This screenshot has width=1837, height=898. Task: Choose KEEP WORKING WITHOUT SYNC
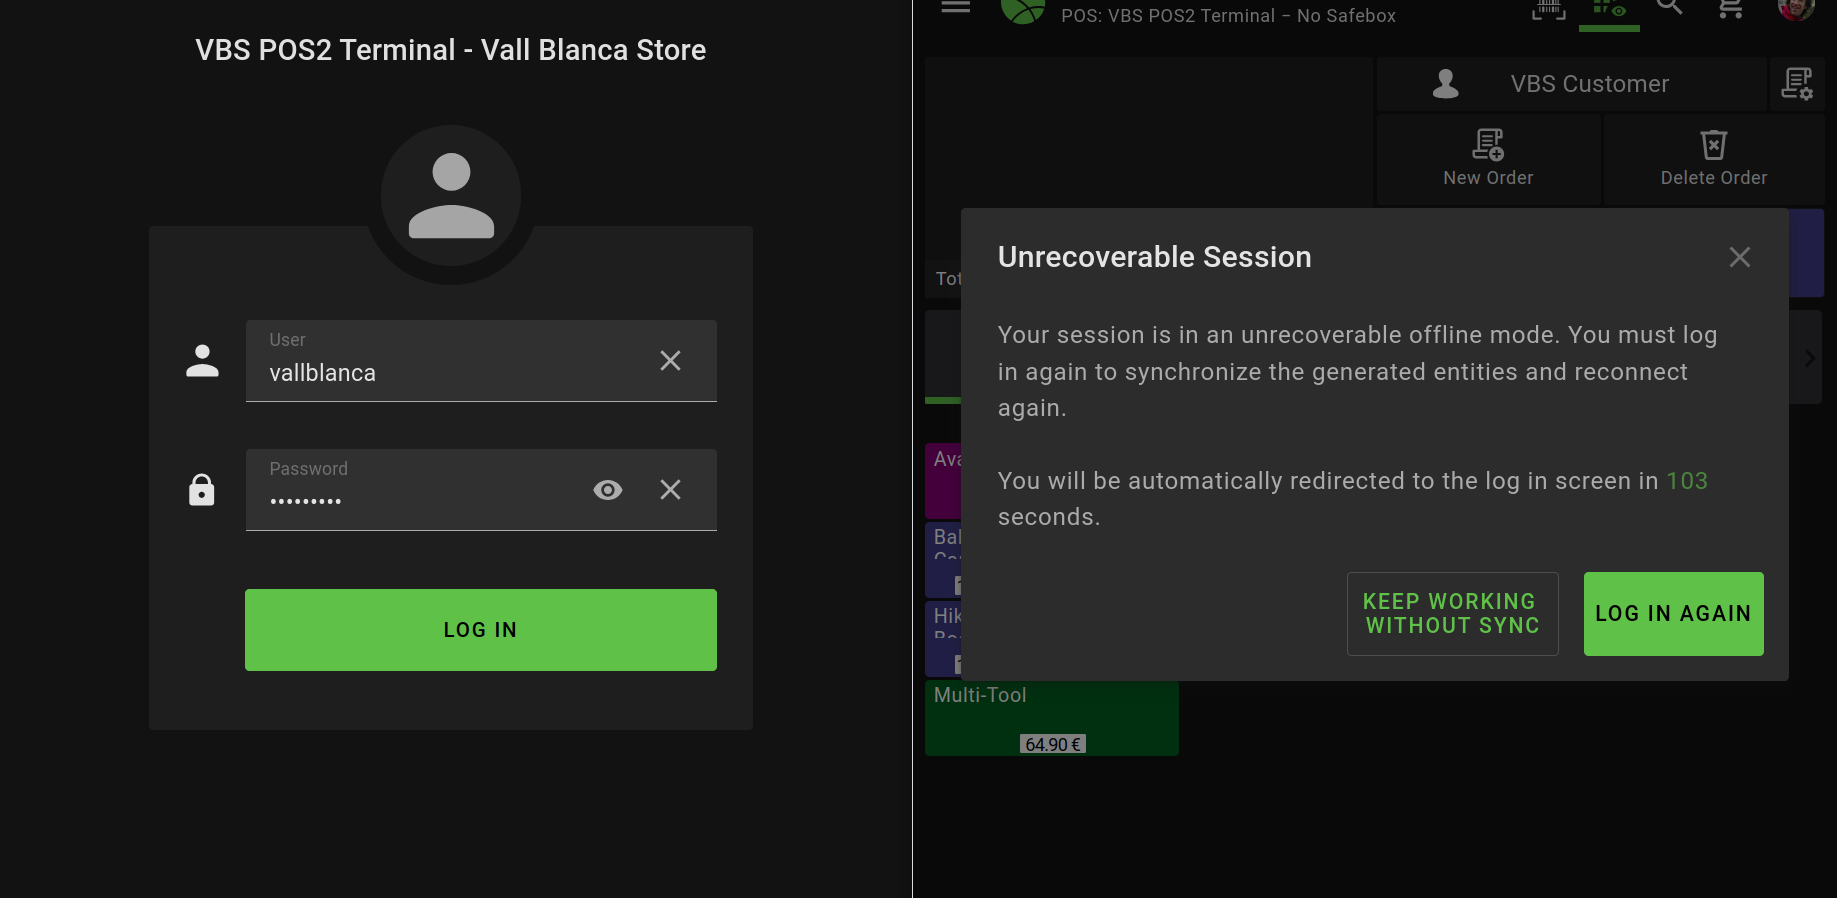click(x=1452, y=614)
